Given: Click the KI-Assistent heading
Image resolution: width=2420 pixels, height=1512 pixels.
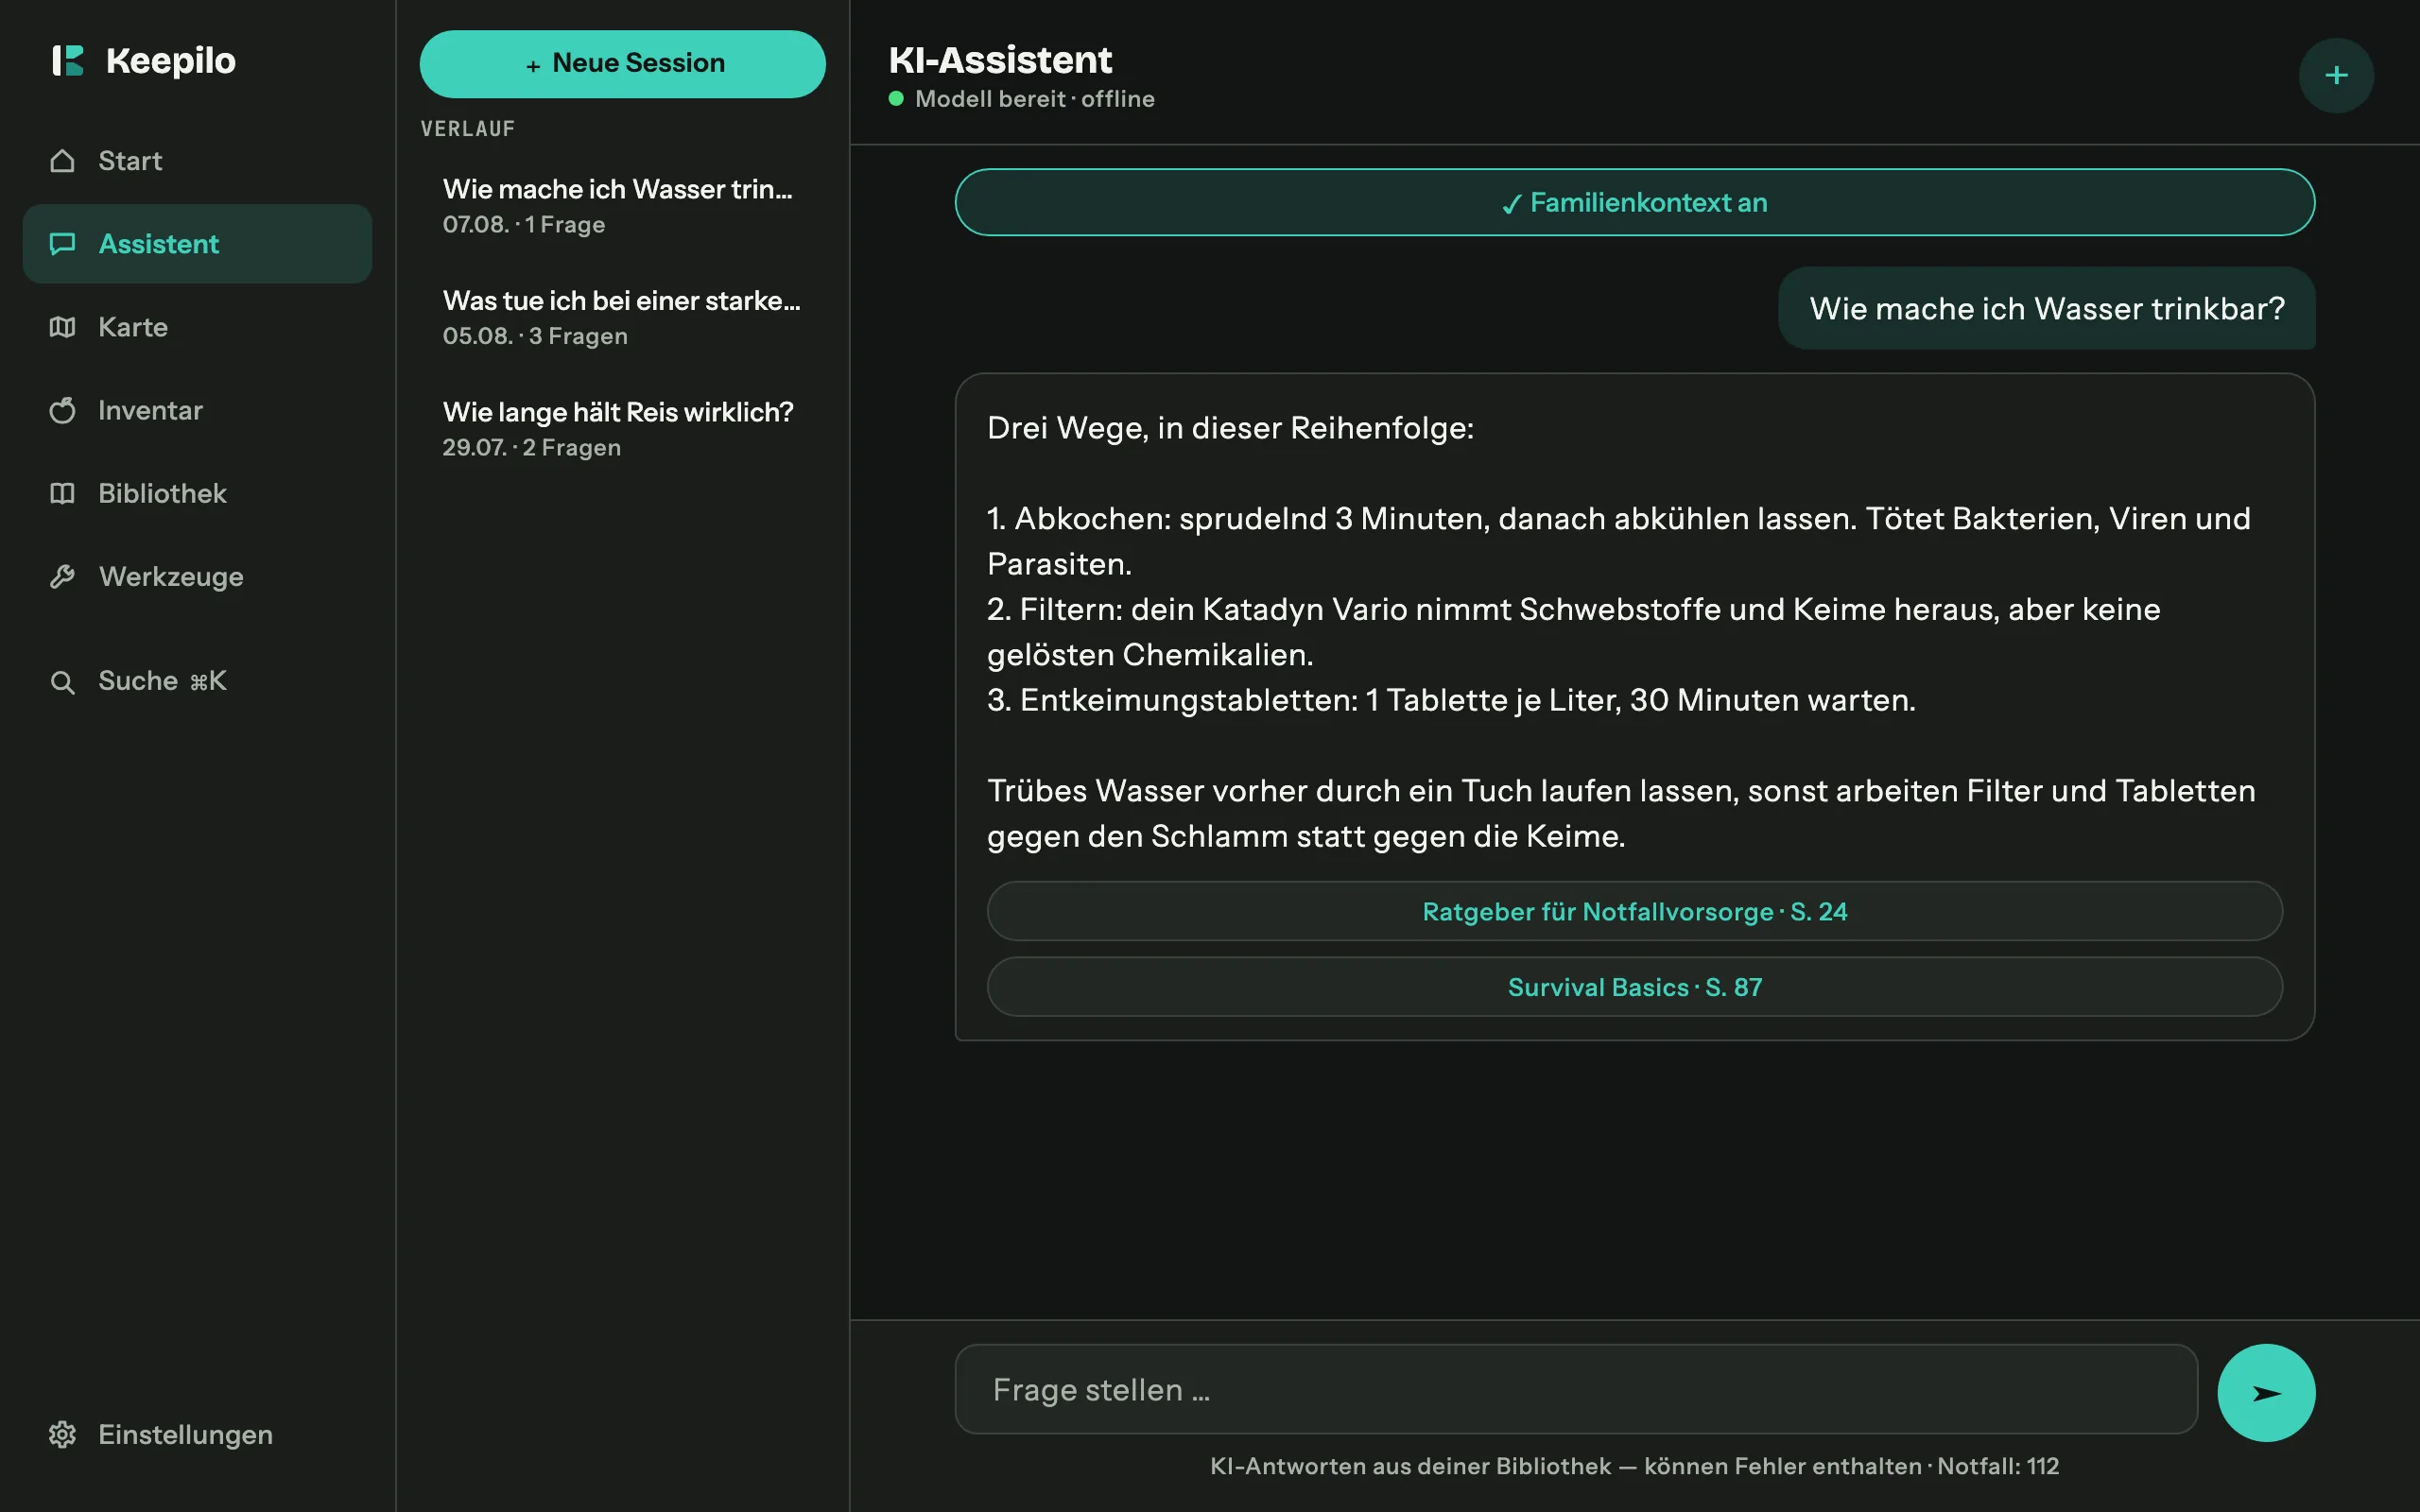Looking at the screenshot, I should pos(1000,60).
